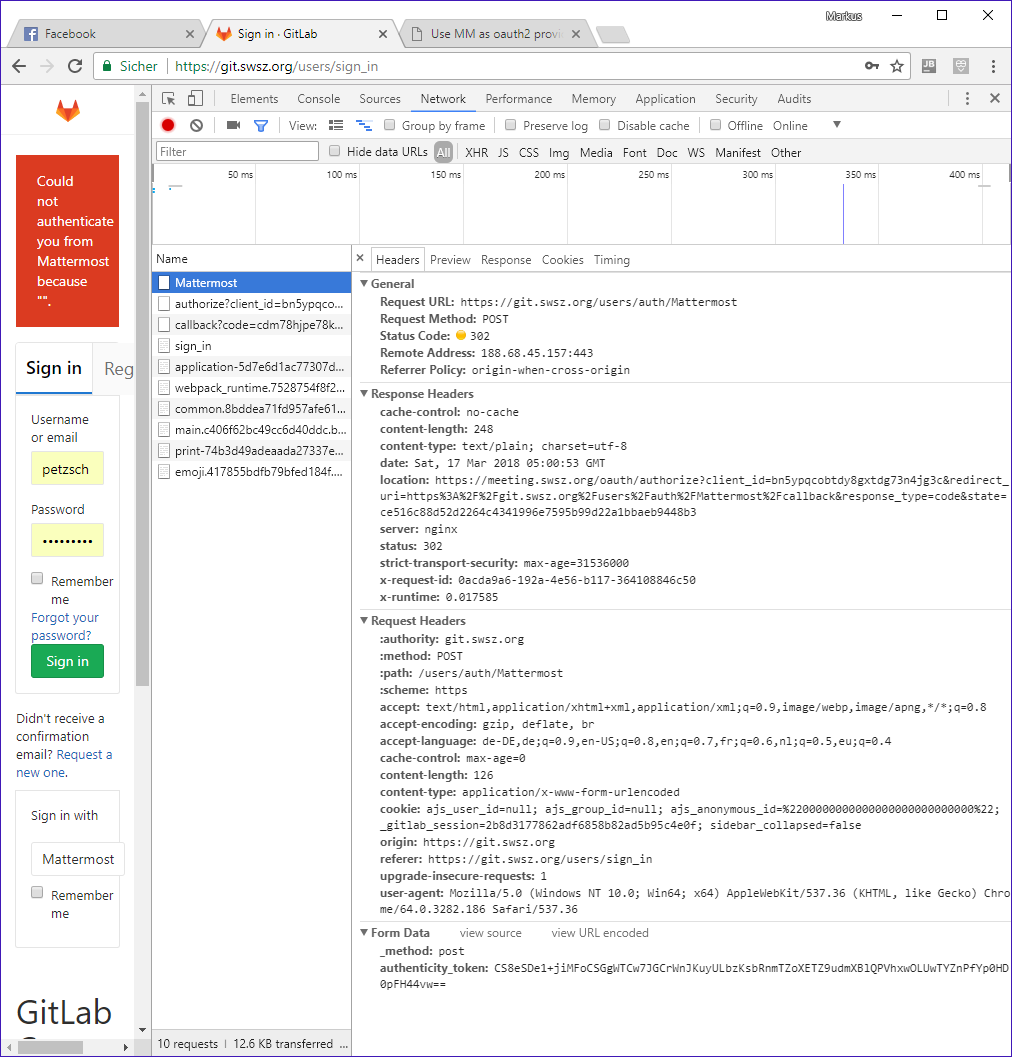This screenshot has height=1057, width=1012.
Task: Filter requests by JS type
Action: 504,152
